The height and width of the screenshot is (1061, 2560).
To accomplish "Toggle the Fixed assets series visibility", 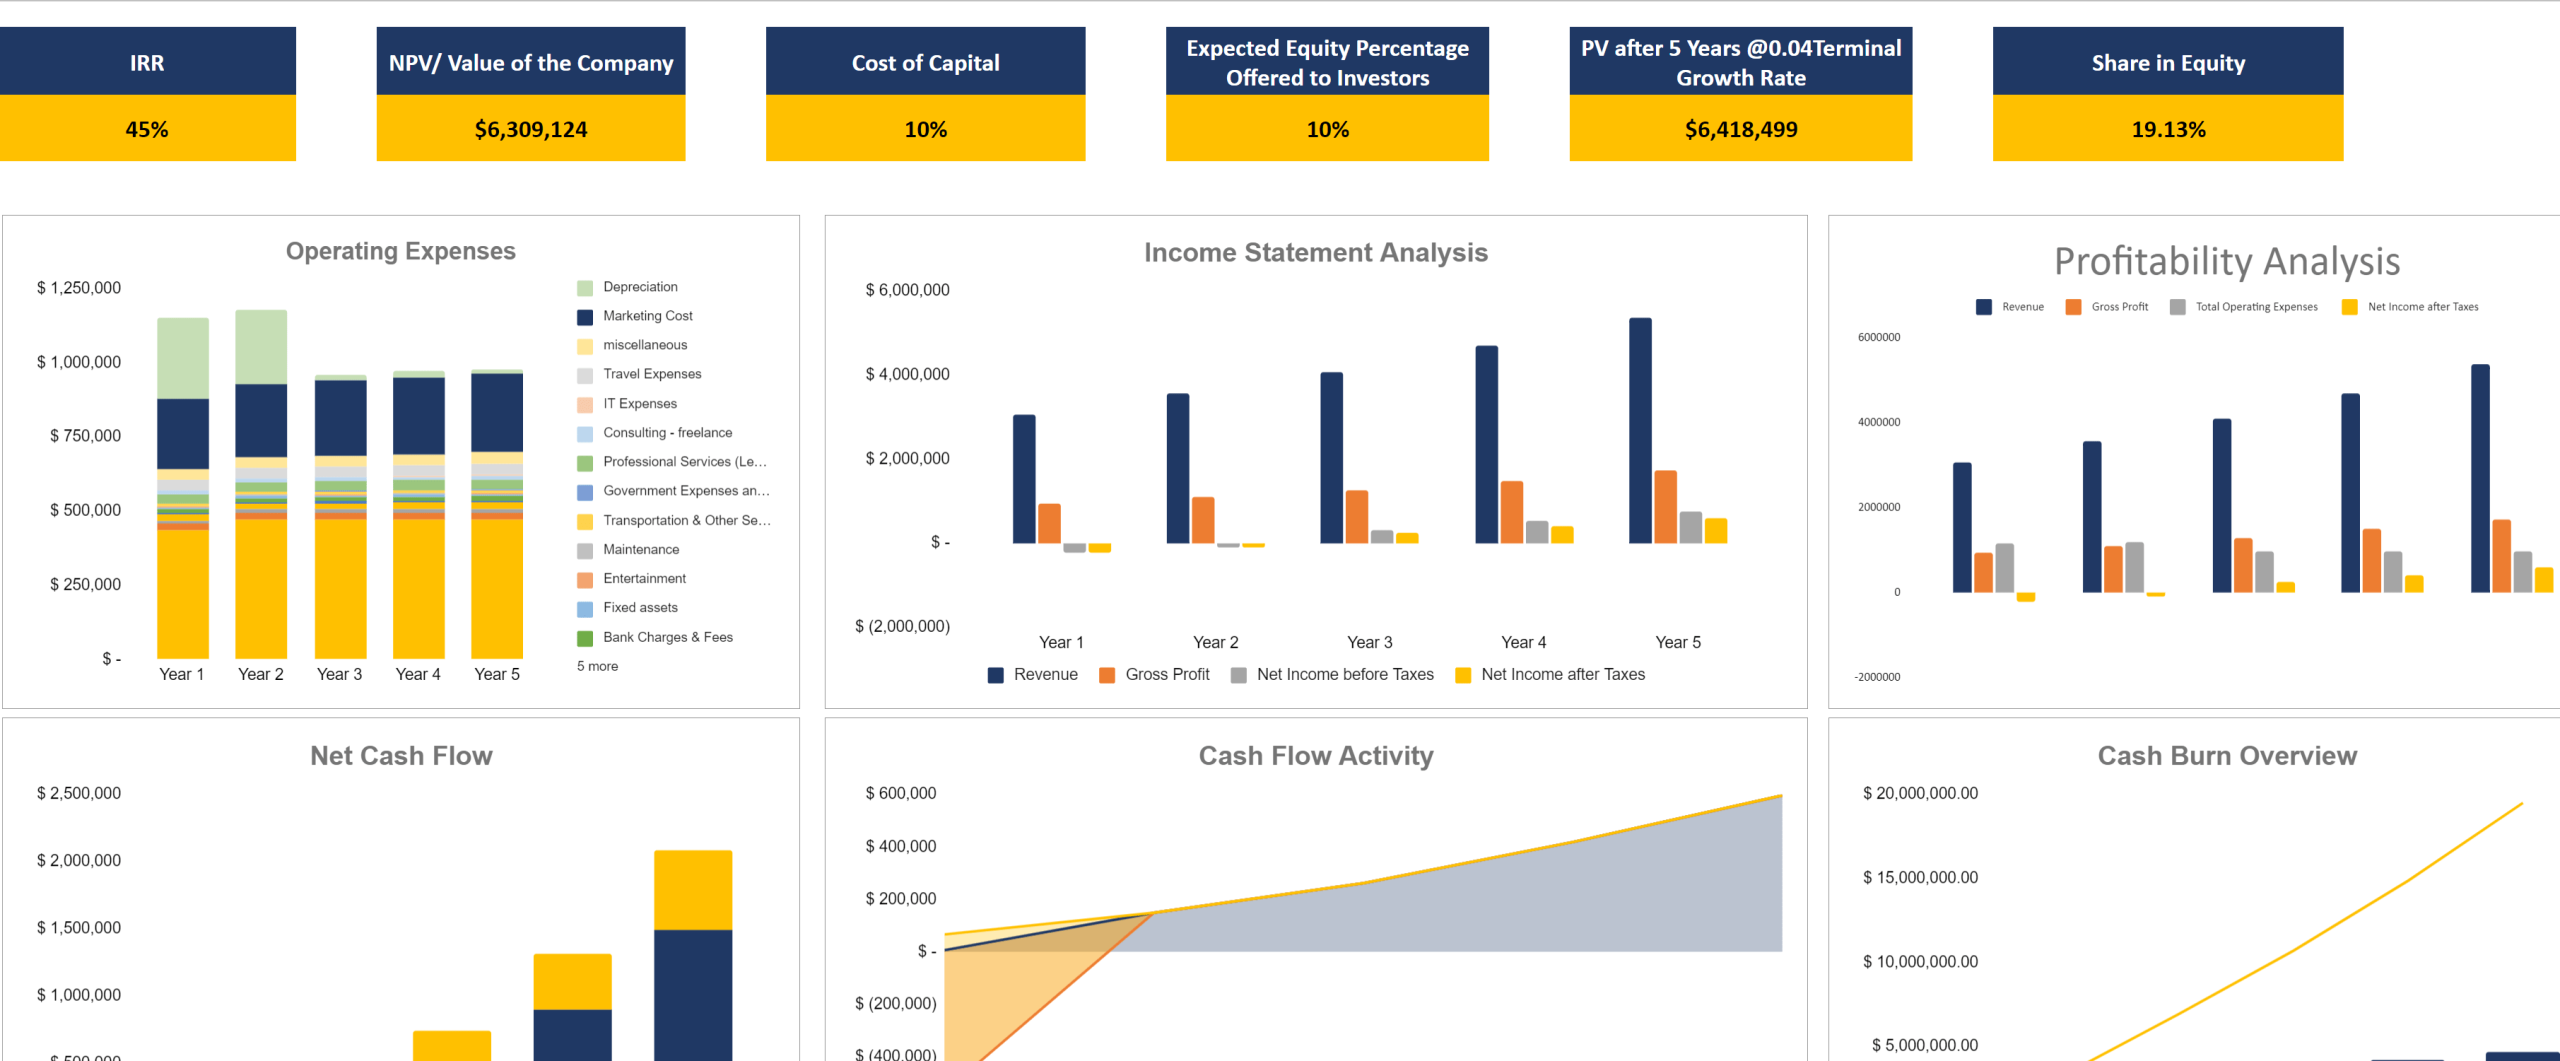I will click(x=585, y=607).
